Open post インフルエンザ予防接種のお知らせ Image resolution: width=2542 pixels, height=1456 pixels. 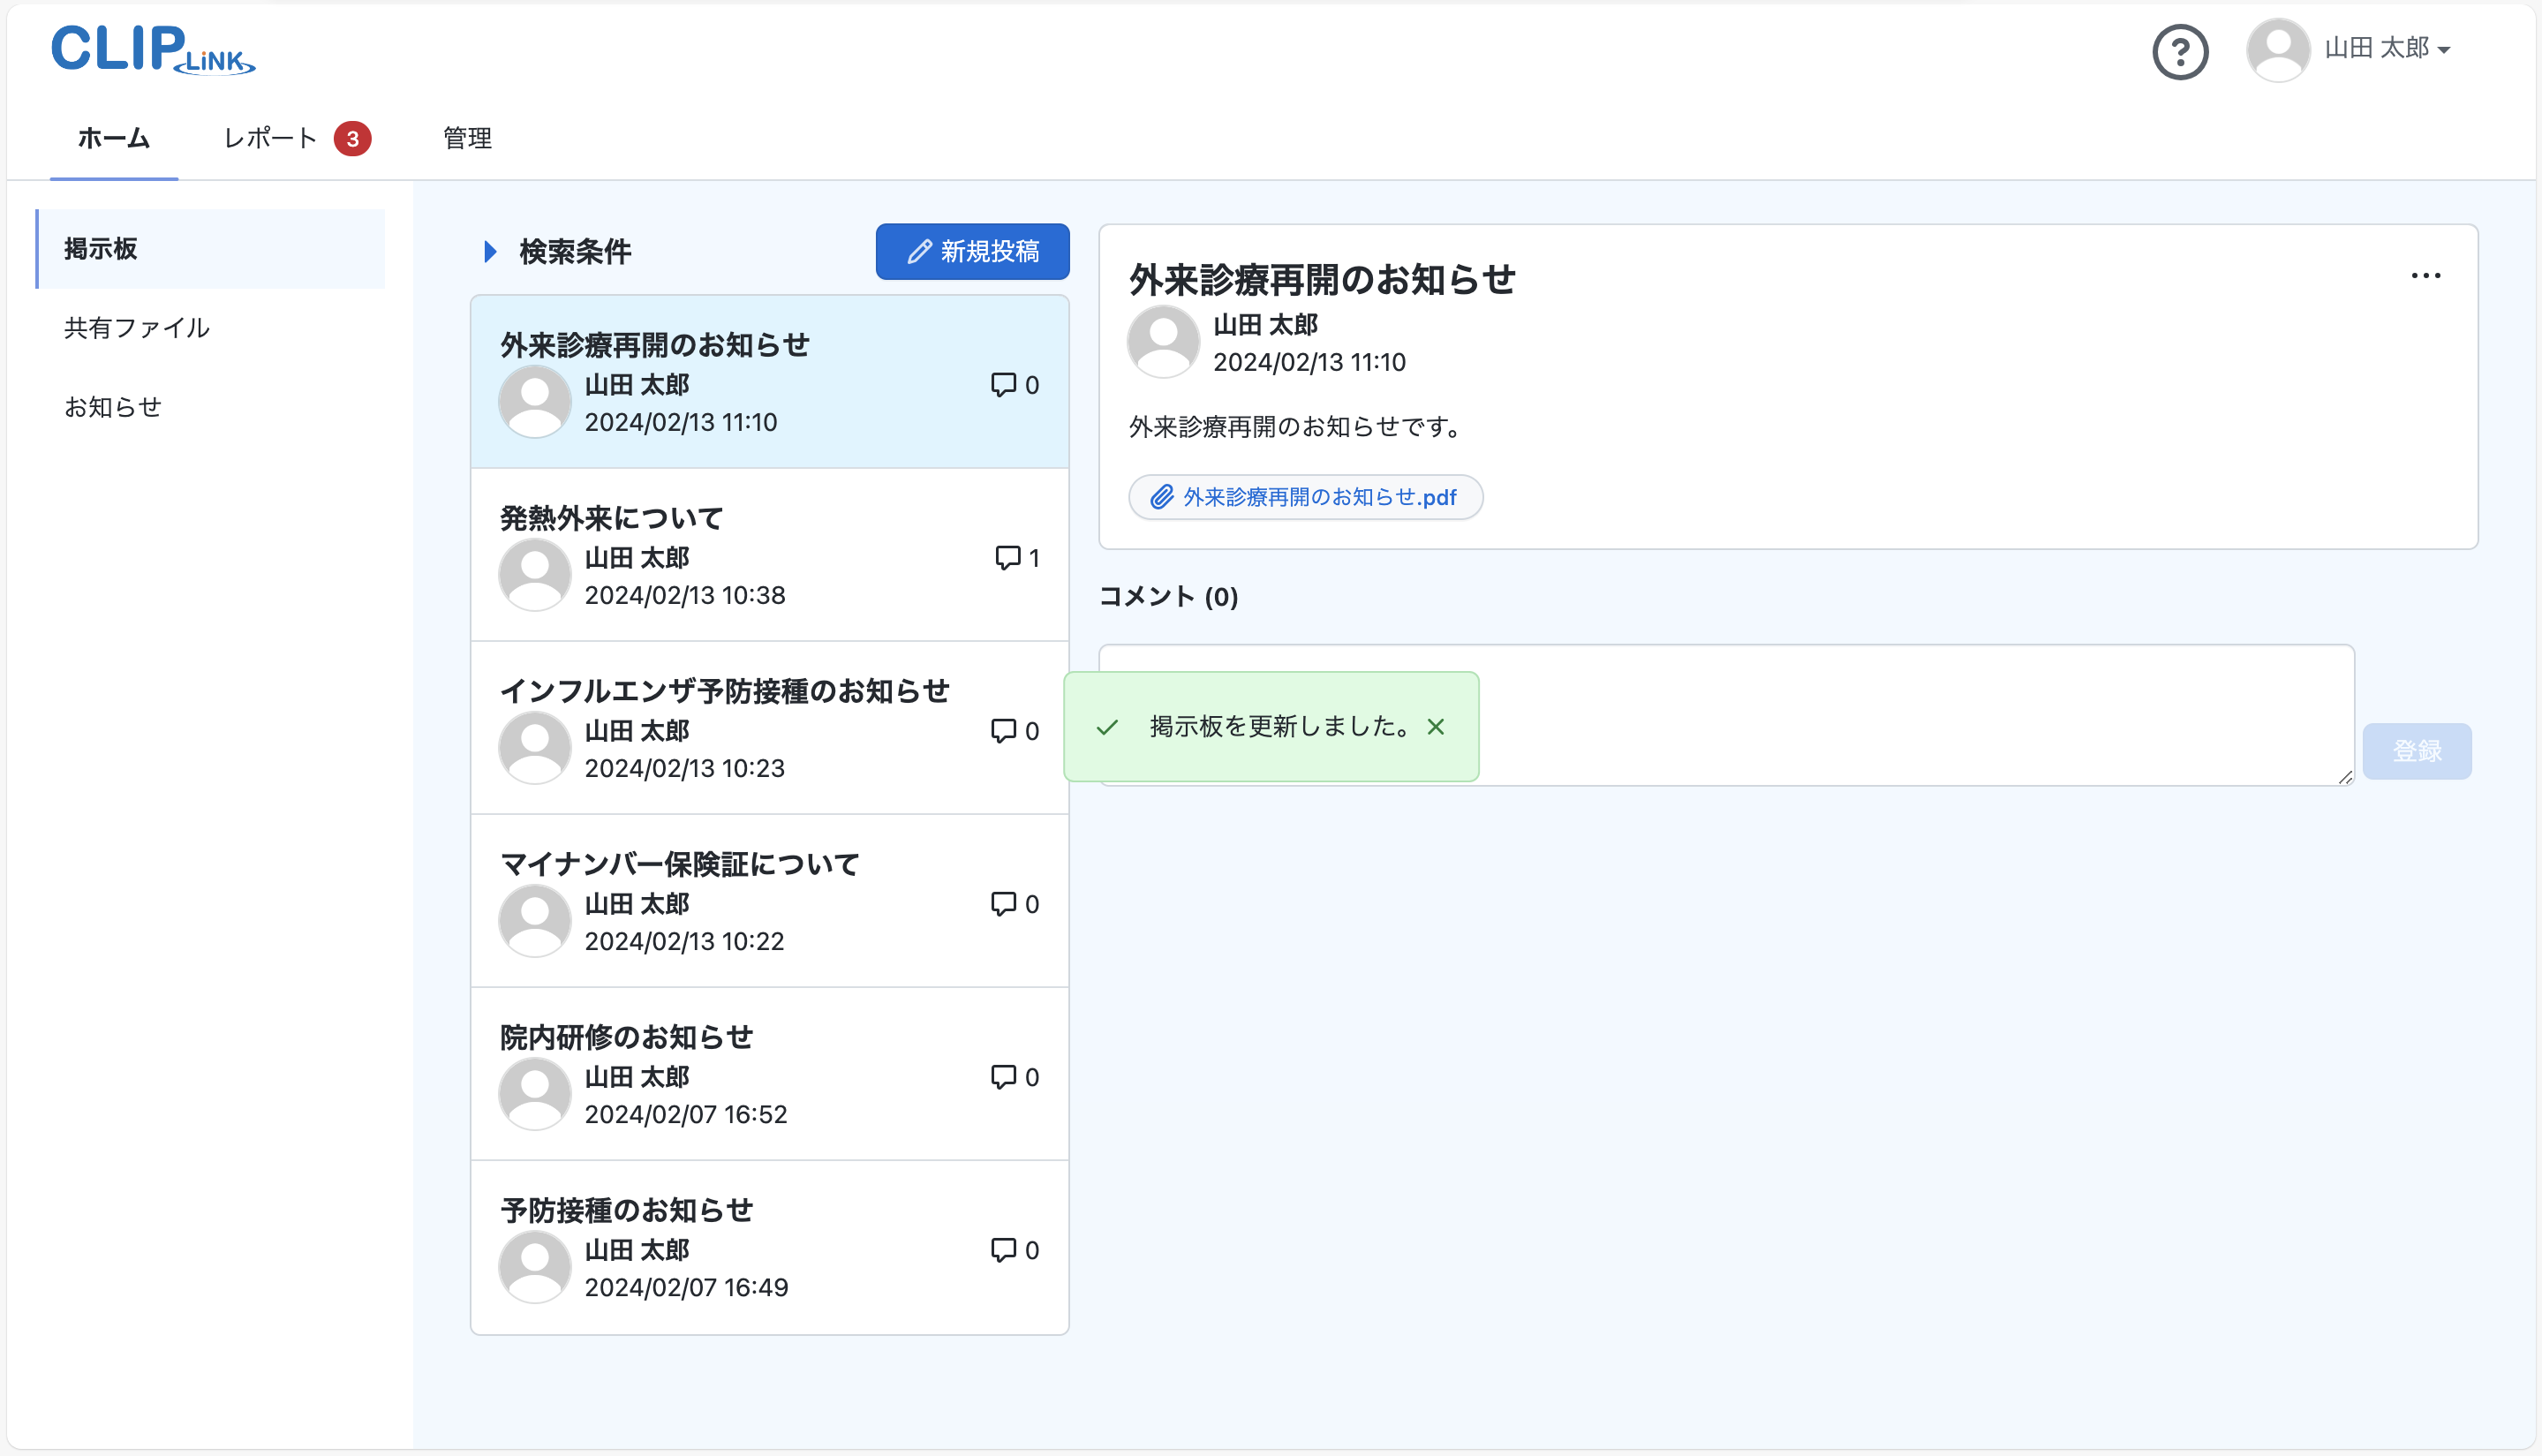point(725,691)
